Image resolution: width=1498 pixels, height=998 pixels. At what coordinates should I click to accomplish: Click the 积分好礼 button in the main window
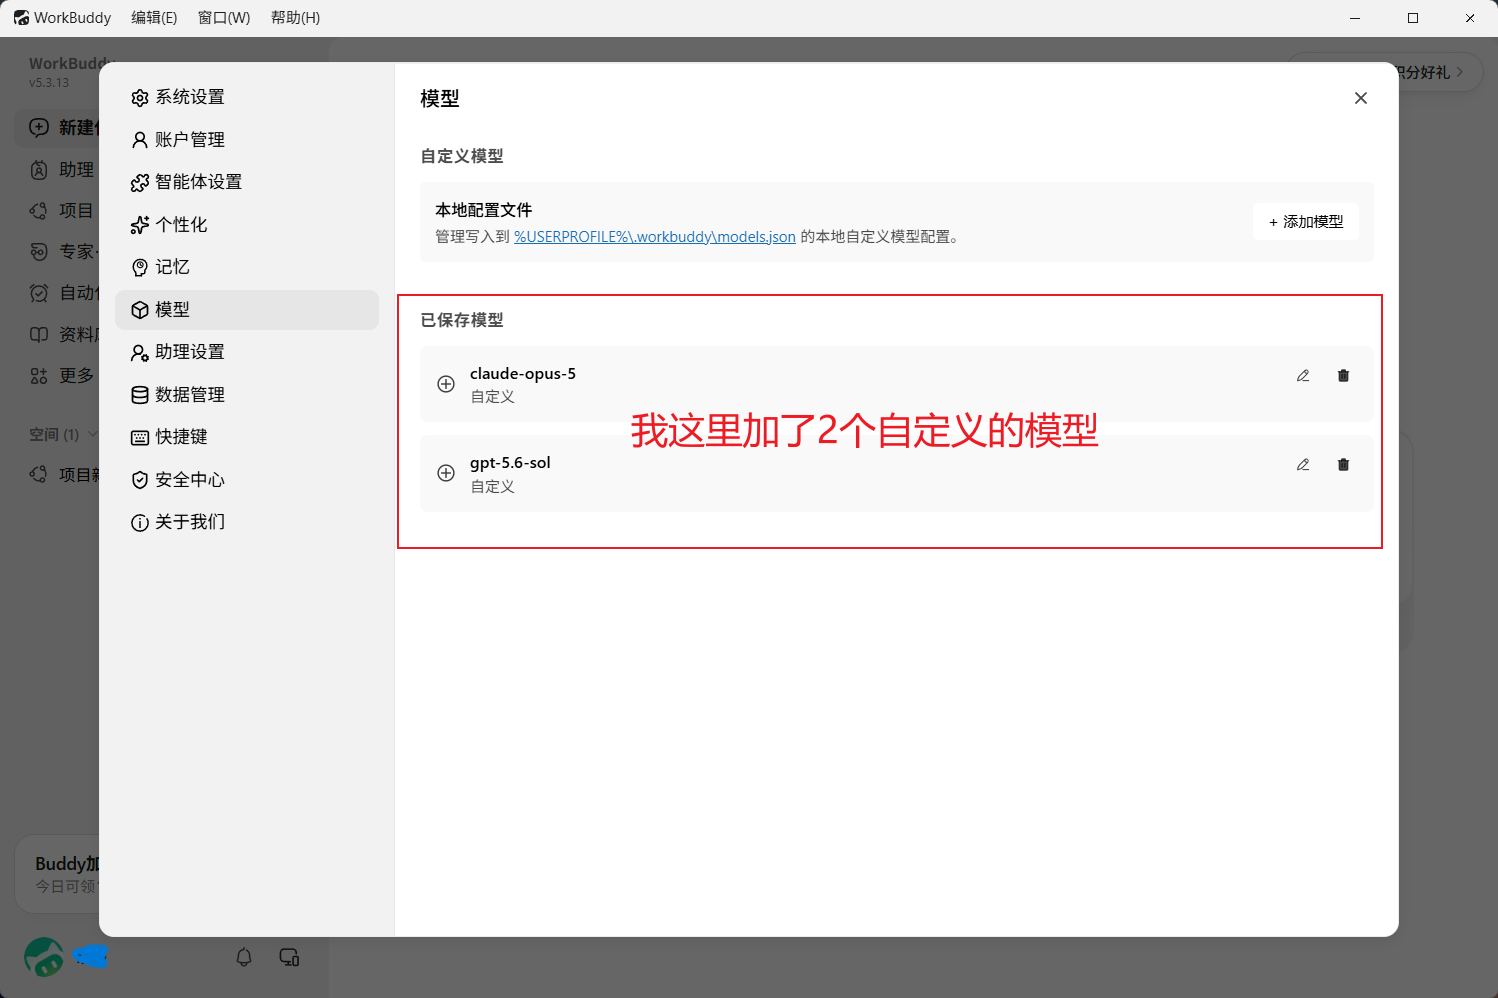1428,72
